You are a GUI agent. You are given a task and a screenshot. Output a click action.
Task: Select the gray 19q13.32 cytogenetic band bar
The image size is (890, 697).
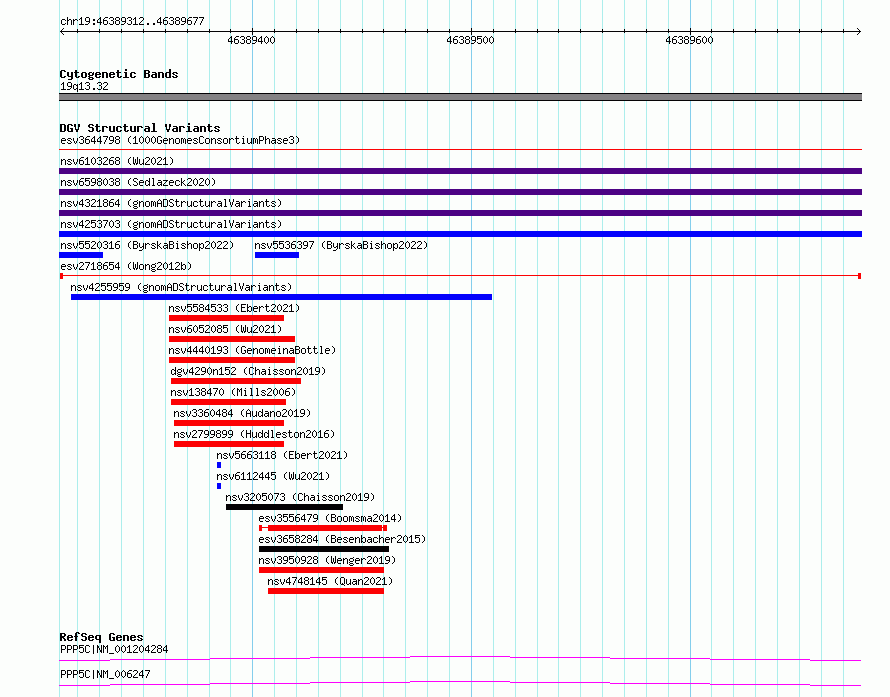pos(460,97)
